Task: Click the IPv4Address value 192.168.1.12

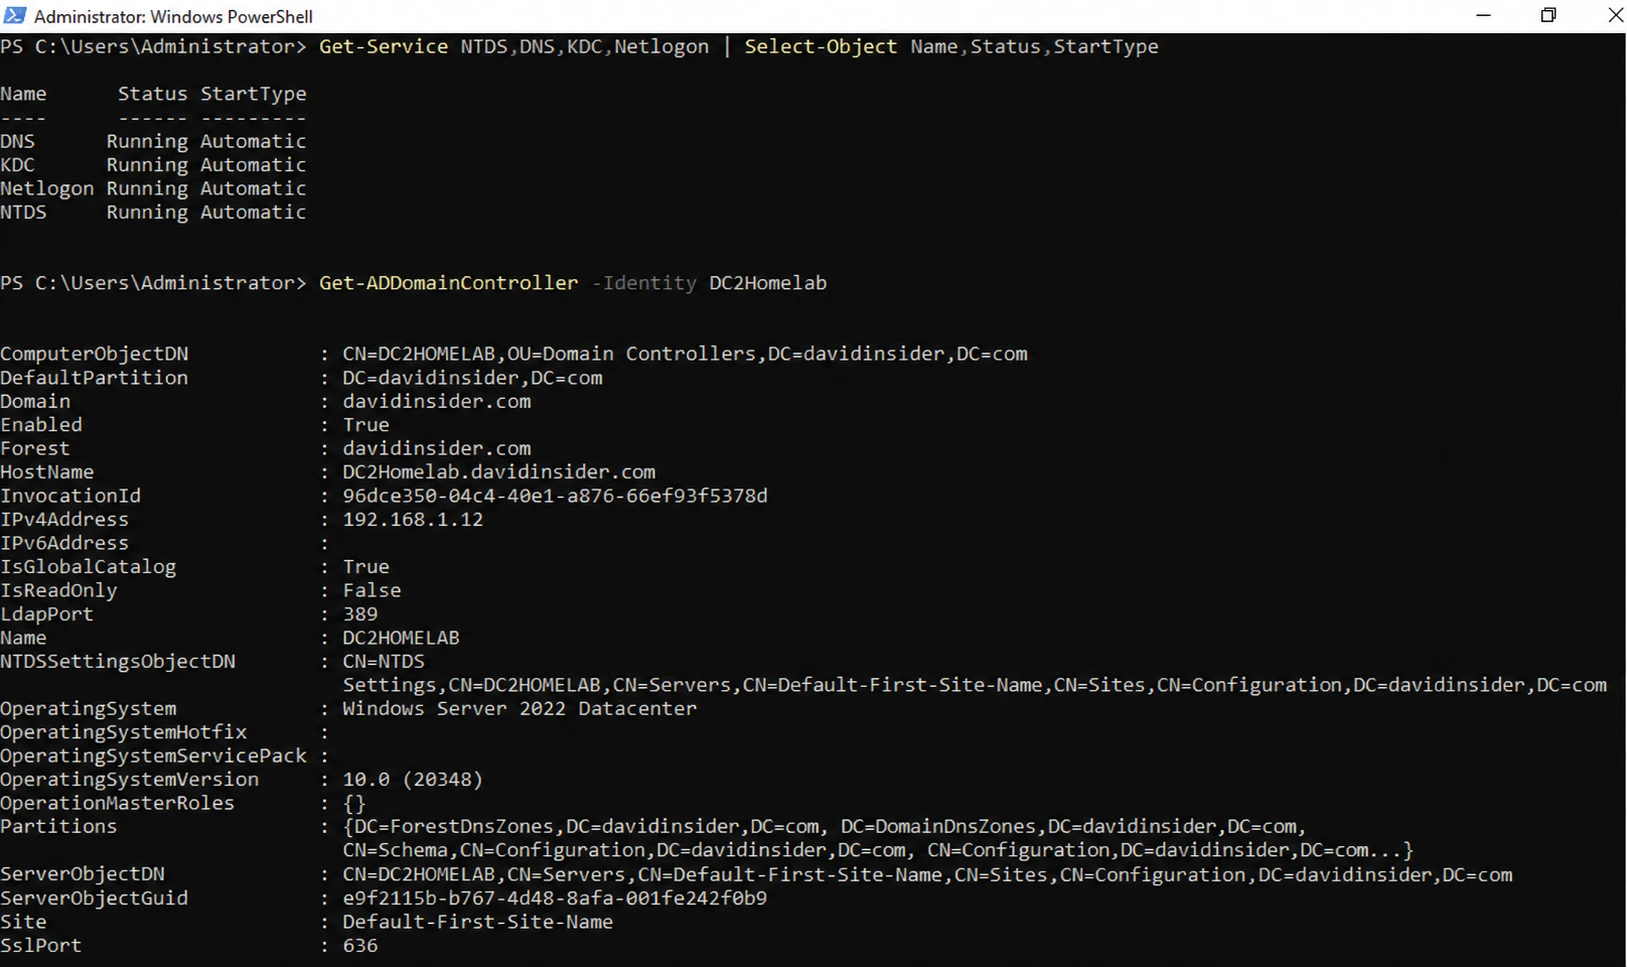Action: (x=413, y=520)
